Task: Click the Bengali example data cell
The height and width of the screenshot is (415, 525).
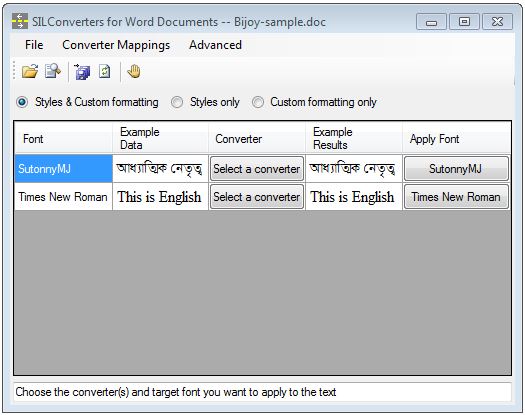Action: tap(160, 168)
